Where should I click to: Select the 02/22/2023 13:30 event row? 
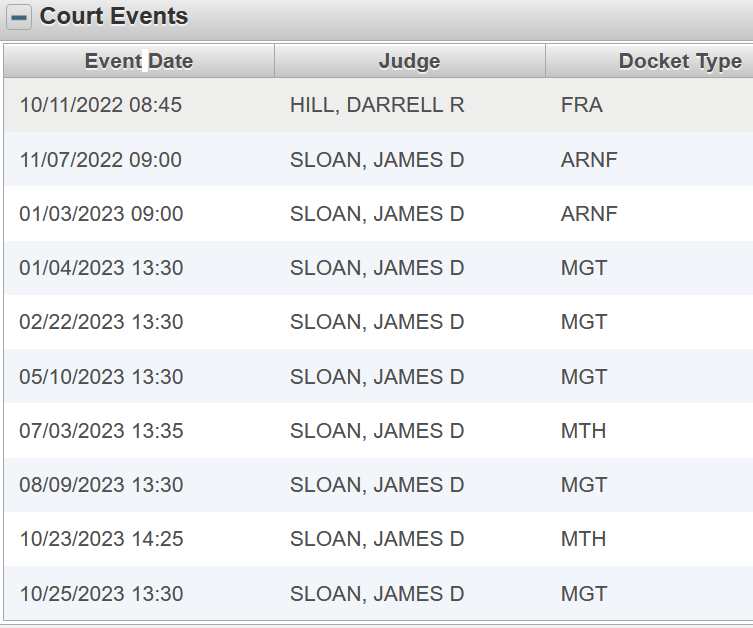coord(100,322)
